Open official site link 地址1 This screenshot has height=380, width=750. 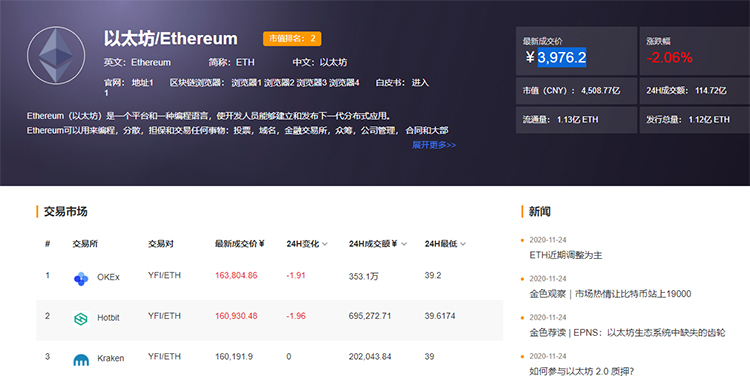(x=143, y=83)
